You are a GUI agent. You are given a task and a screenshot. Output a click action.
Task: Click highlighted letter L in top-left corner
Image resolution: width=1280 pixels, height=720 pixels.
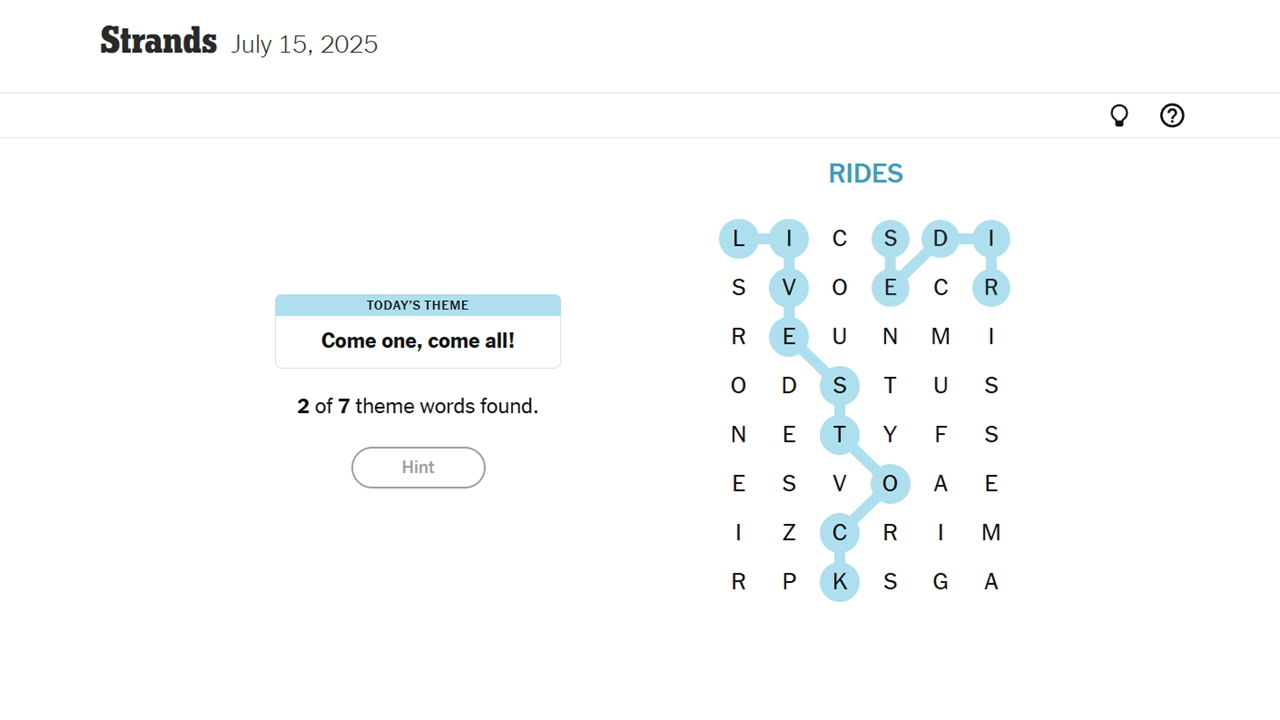738,239
